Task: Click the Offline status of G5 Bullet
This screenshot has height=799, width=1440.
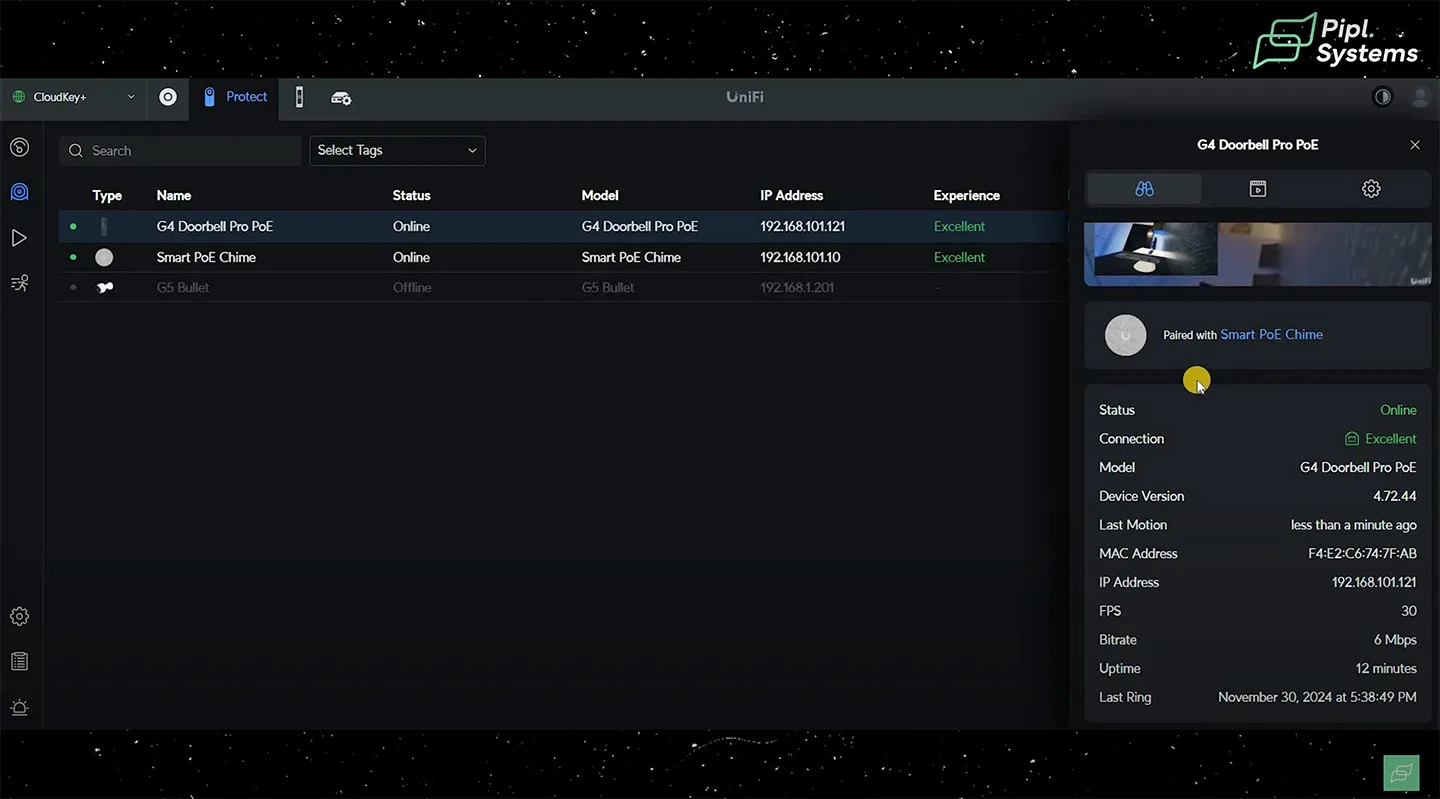Action: pos(412,288)
